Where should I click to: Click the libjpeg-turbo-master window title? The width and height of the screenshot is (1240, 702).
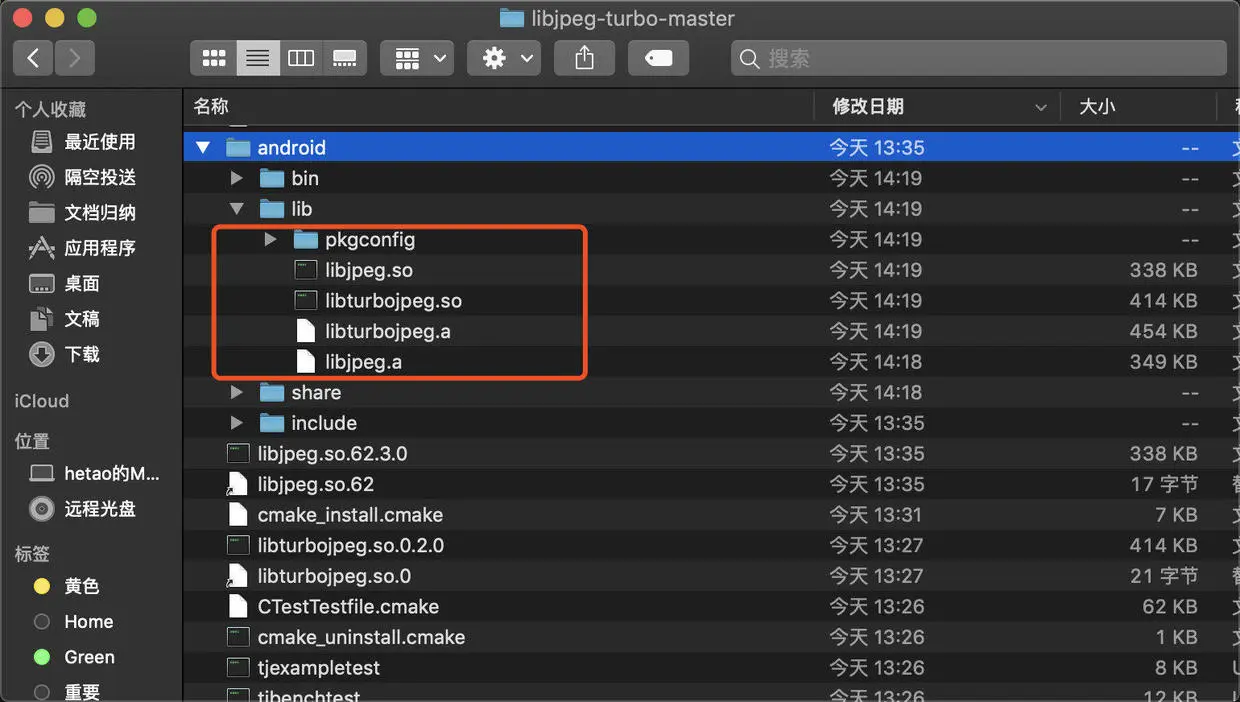[x=633, y=18]
